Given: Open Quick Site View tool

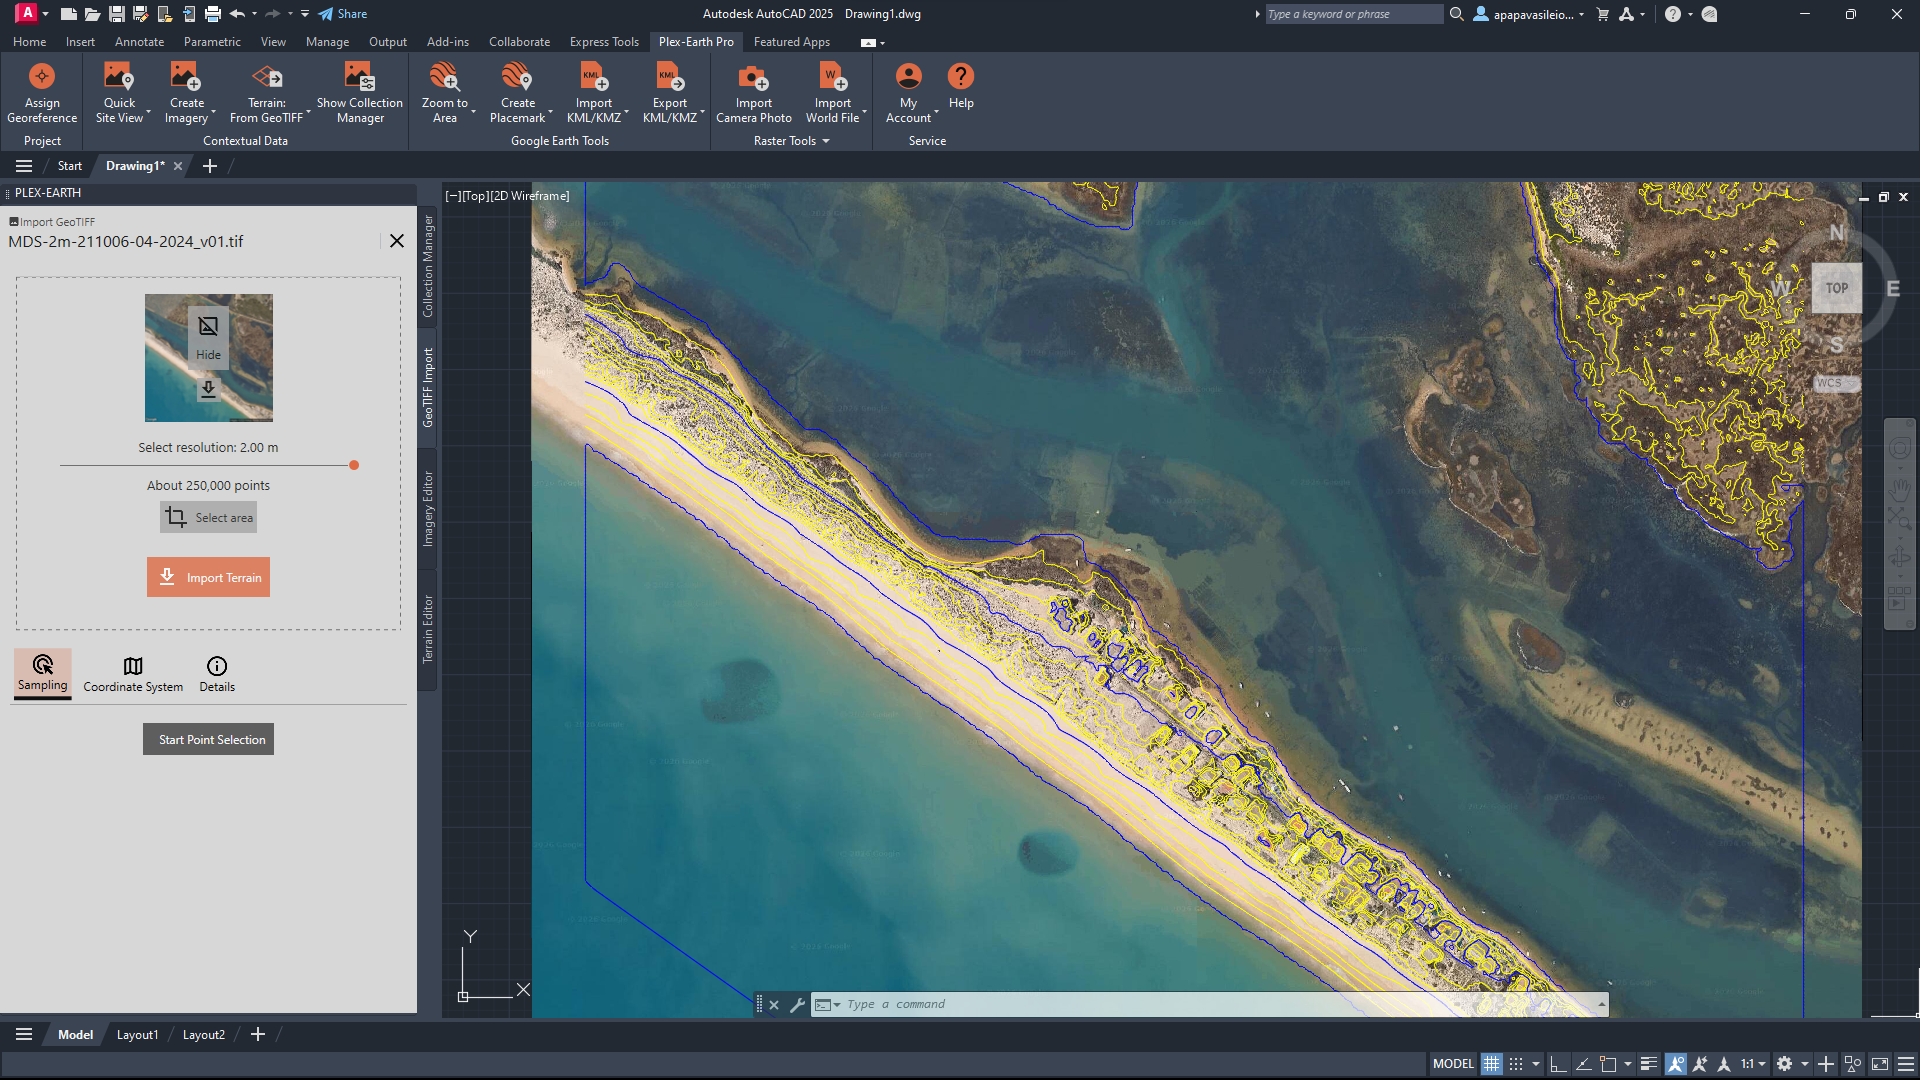Looking at the screenshot, I should click(x=119, y=77).
